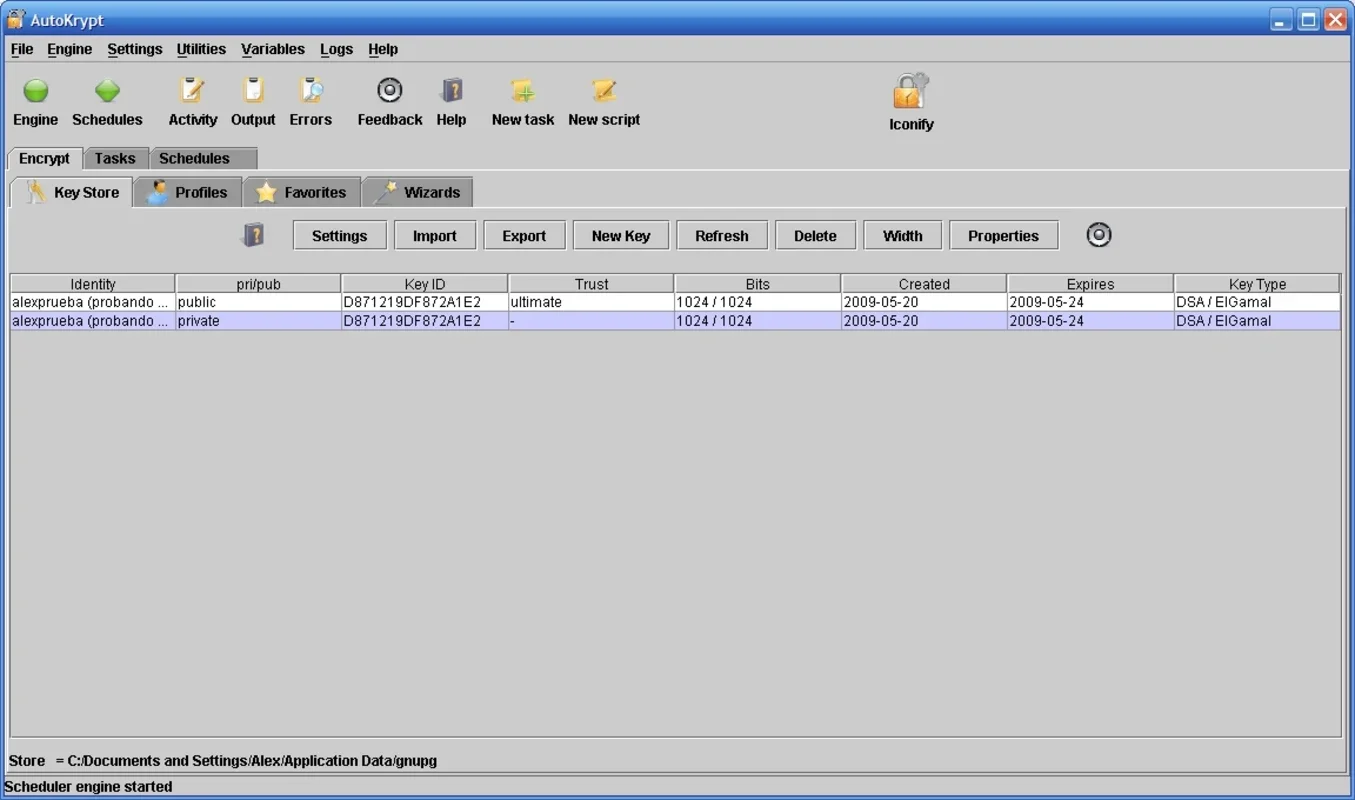Click AutoKrypt title bar app icon

coord(15,19)
